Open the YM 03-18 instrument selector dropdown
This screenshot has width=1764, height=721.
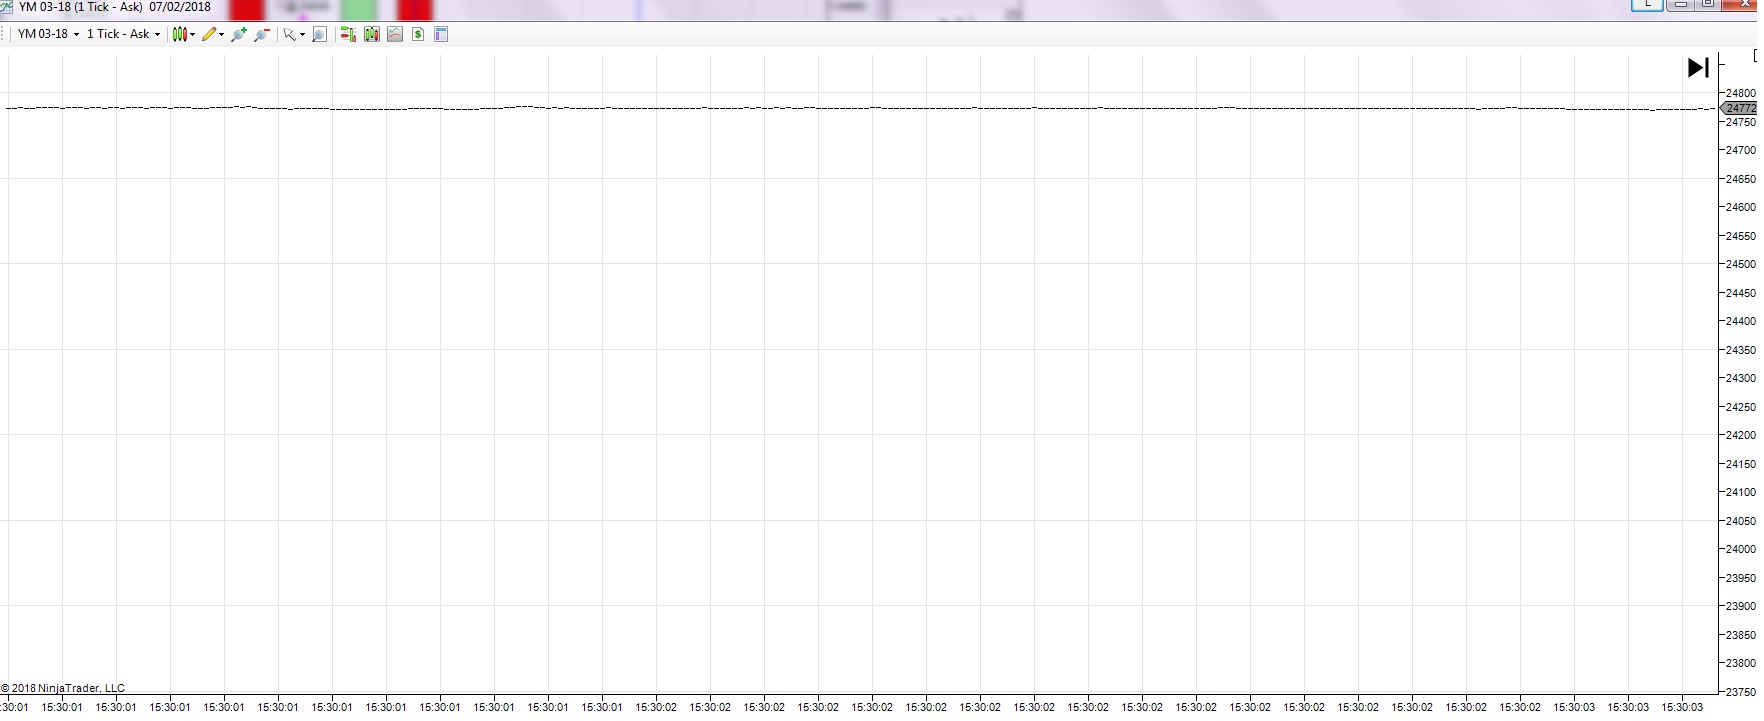(48, 34)
